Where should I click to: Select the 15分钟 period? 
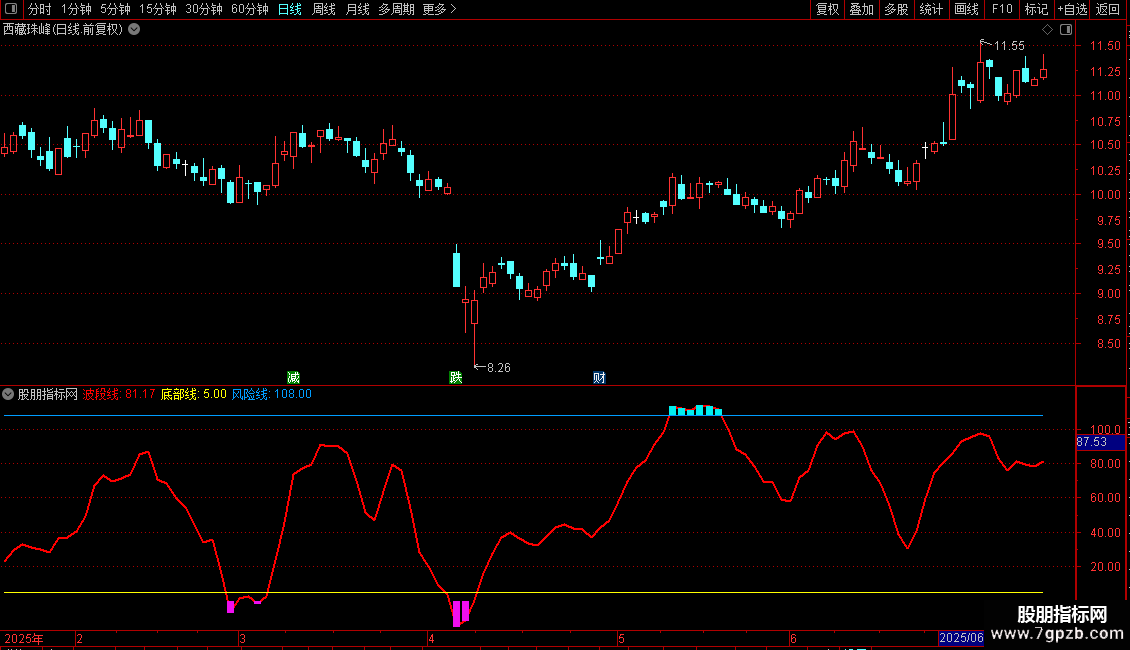click(158, 9)
